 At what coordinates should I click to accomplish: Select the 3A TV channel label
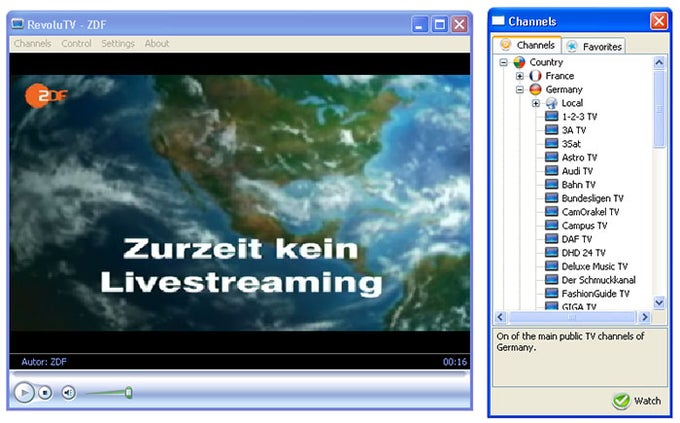pos(574,130)
